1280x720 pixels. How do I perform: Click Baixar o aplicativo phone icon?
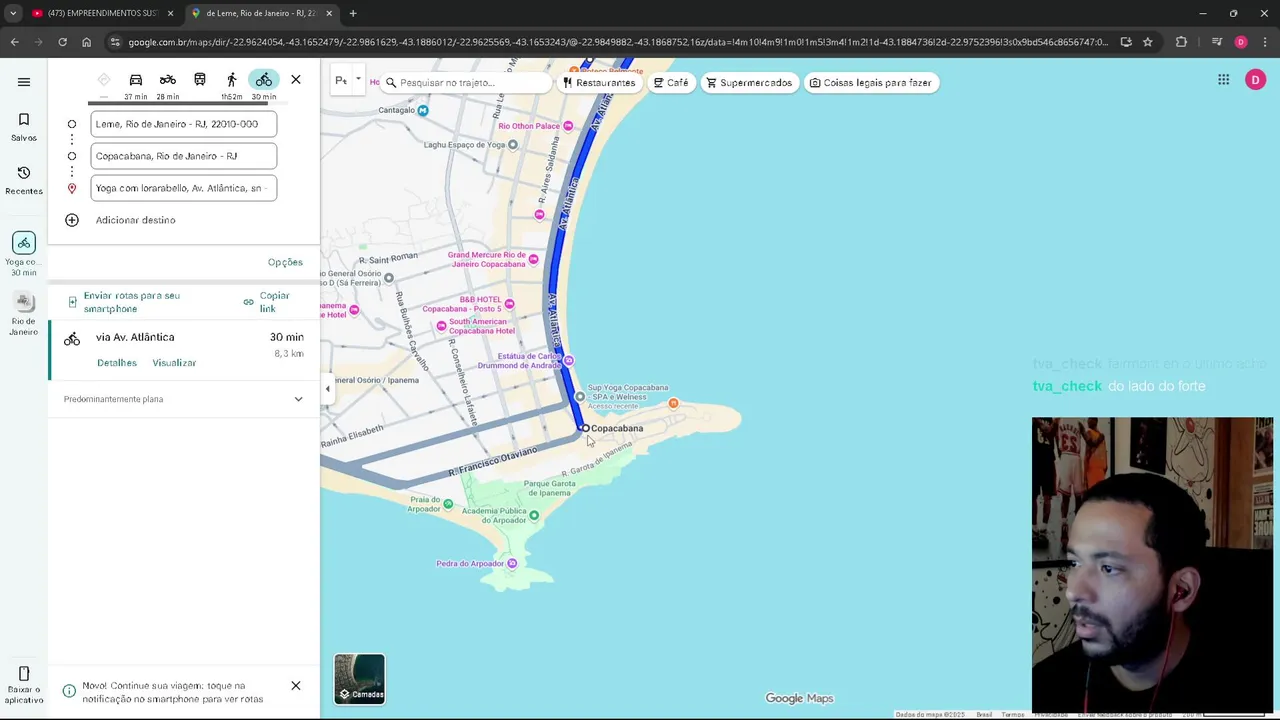(x=24, y=674)
